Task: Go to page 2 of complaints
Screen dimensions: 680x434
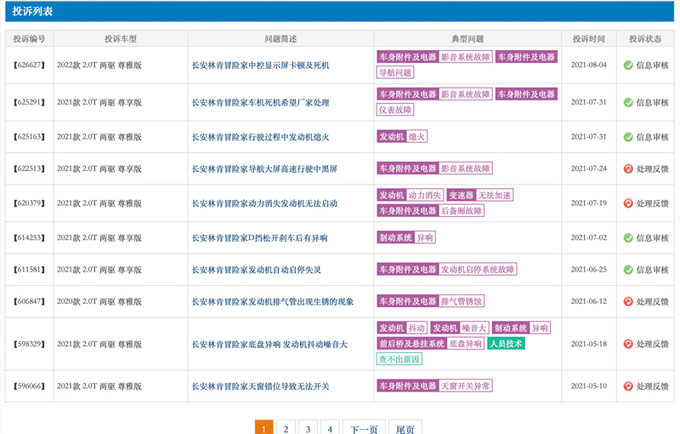Action: [x=286, y=428]
